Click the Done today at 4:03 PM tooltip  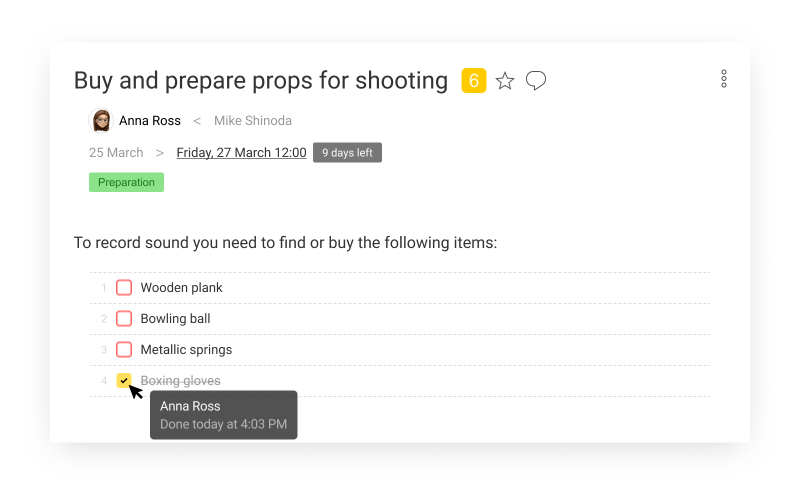(x=223, y=415)
